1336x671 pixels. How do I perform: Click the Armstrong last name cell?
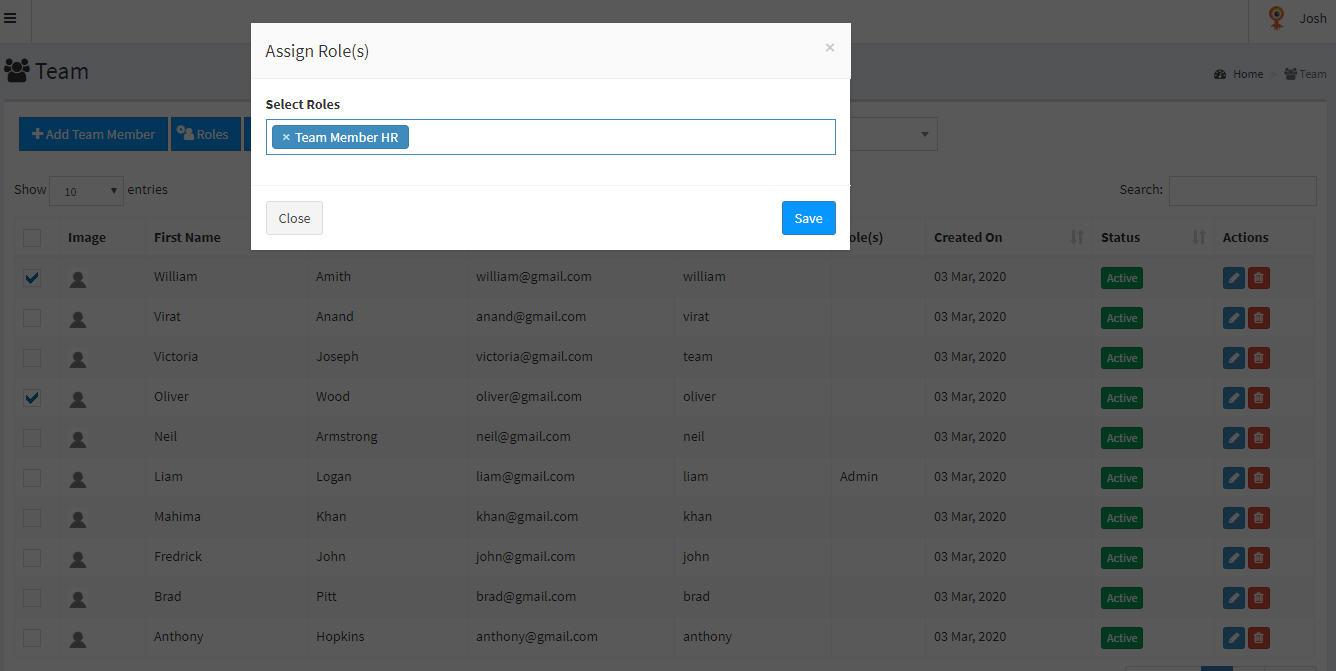347,436
